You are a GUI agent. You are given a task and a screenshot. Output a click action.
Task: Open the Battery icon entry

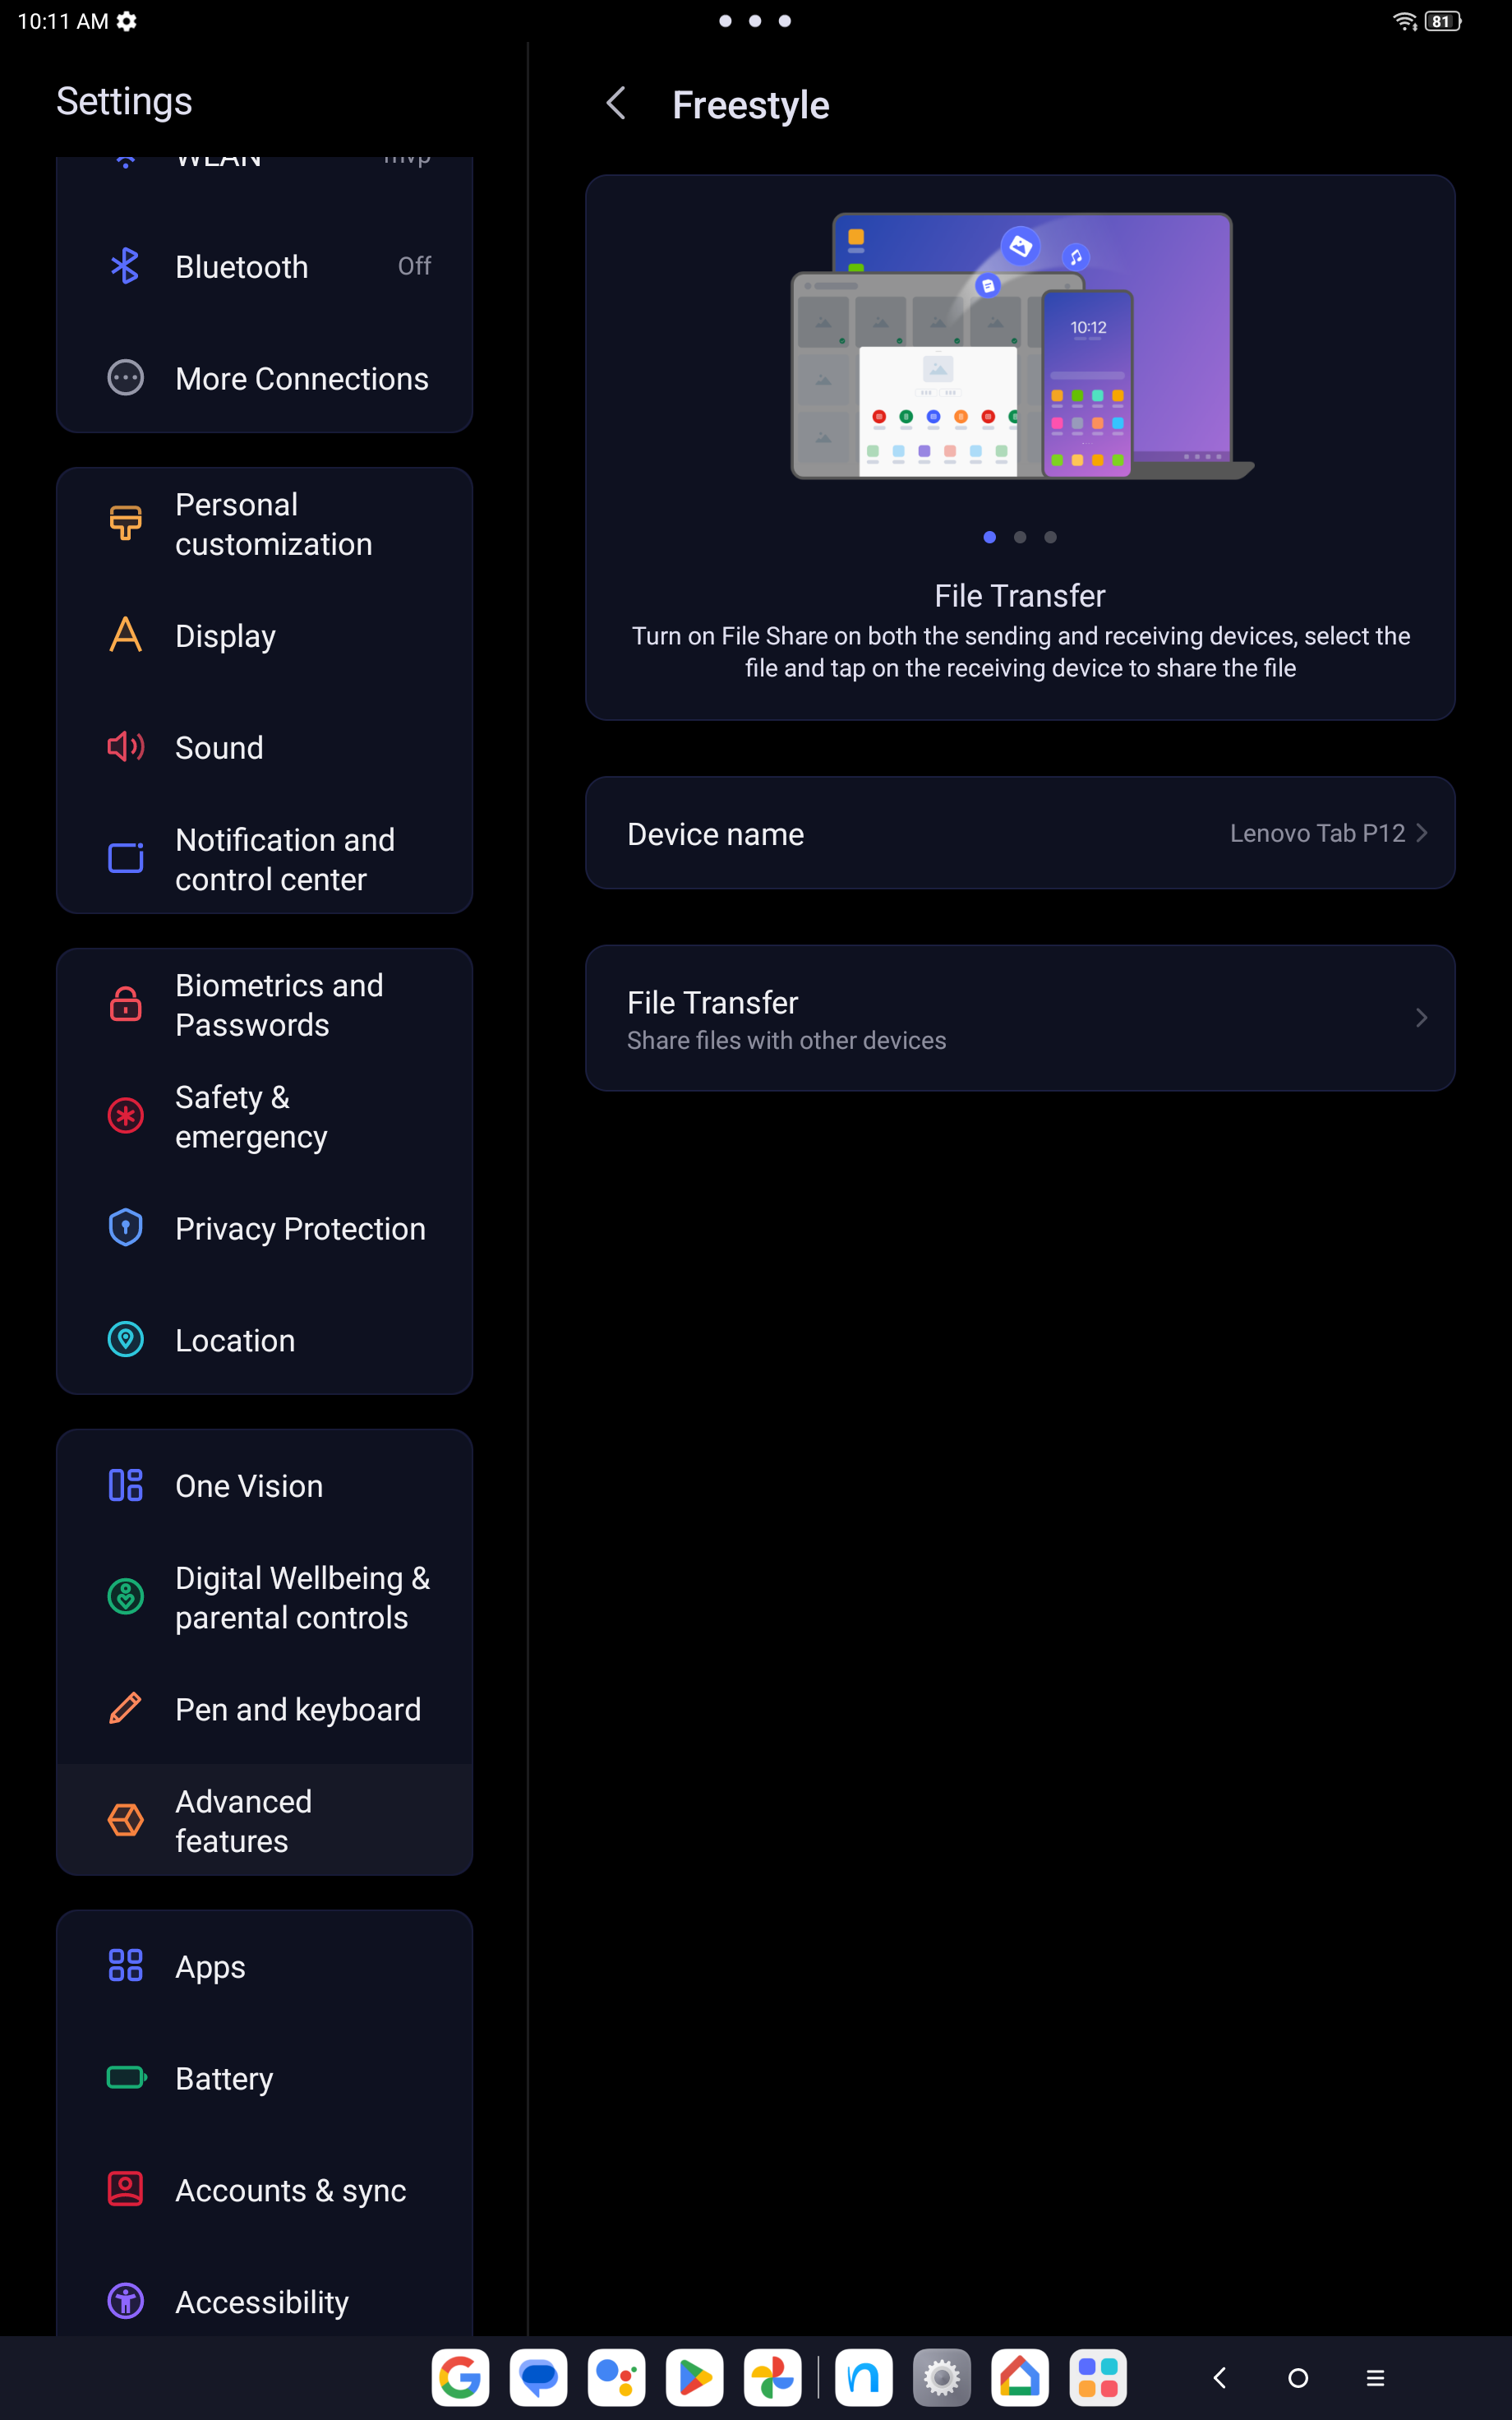click(x=126, y=2078)
